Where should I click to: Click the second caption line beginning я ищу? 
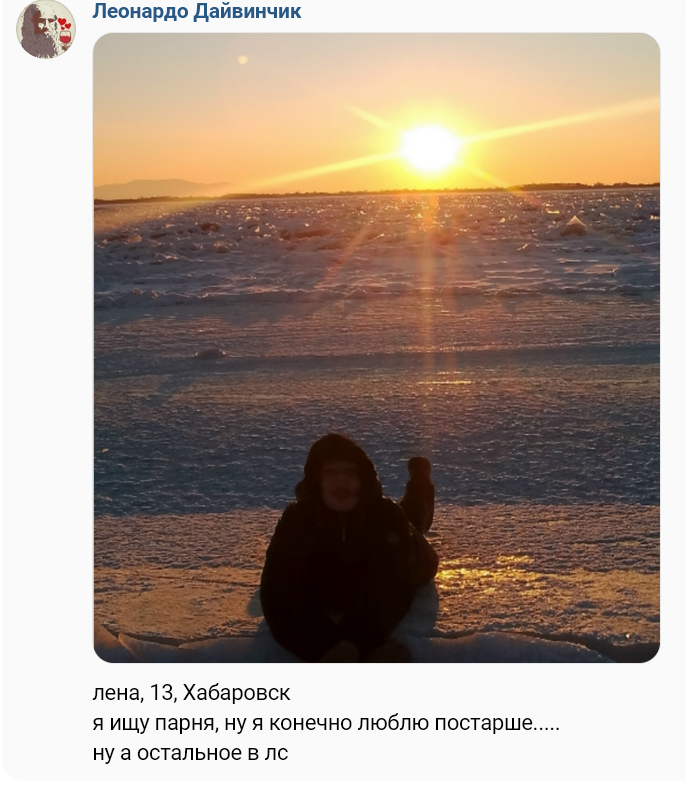(x=326, y=723)
